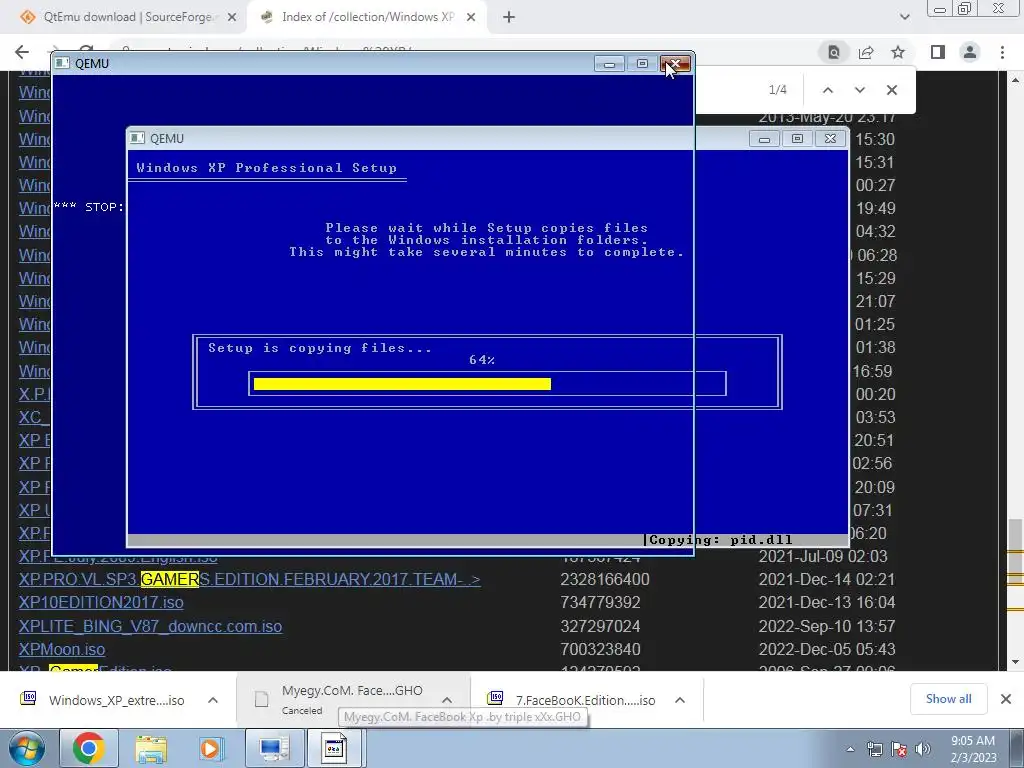
Task: Go to previous find result
Action: coord(827,90)
